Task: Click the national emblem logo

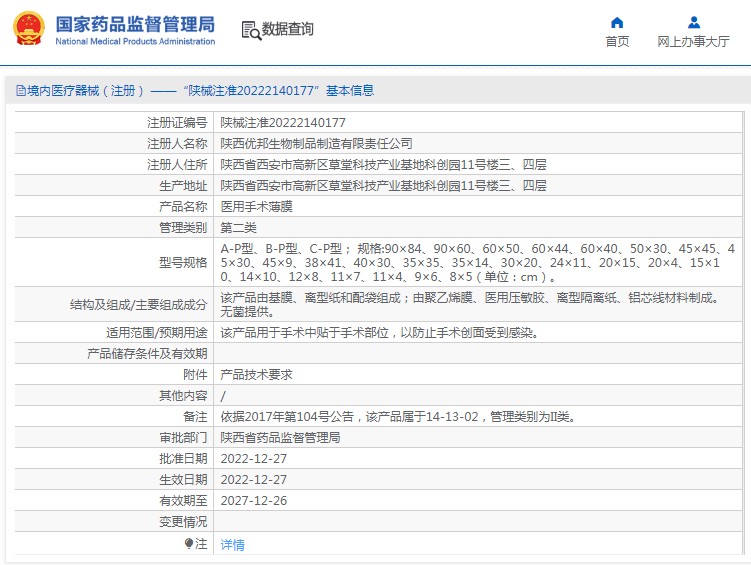Action: (29, 29)
